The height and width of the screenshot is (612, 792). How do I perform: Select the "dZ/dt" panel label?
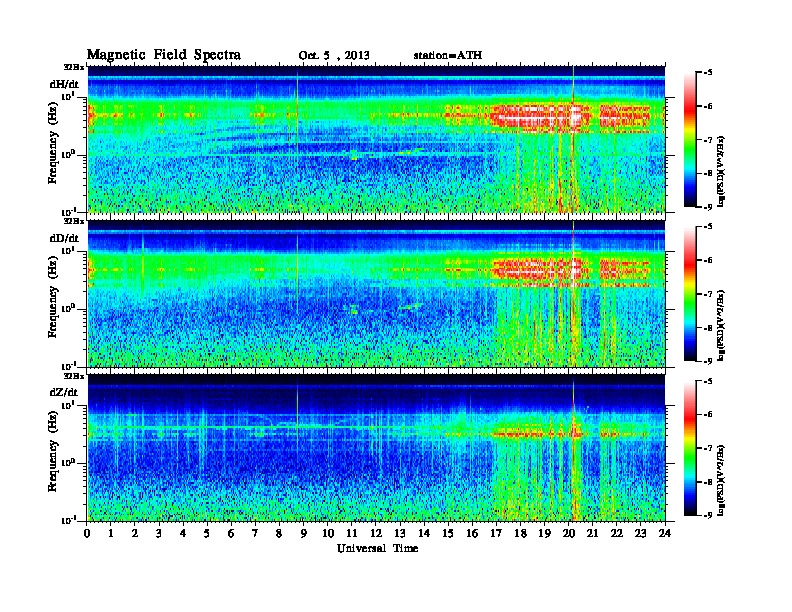click(x=64, y=392)
